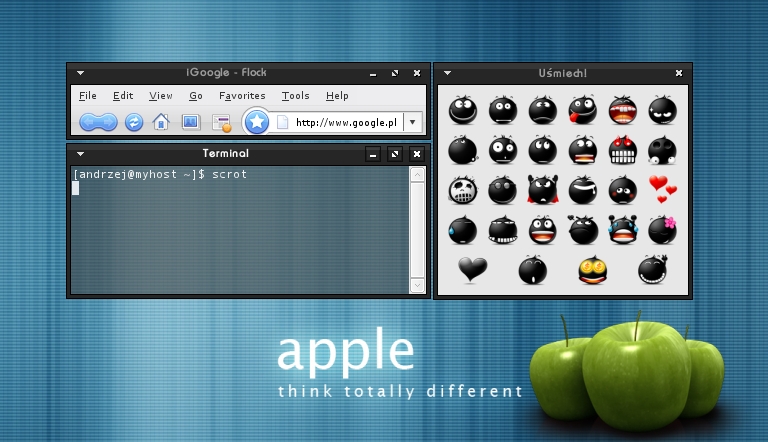The width and height of the screenshot is (768, 442).
Task: Select the sleepy smiley with a bubble
Action: click(462, 150)
